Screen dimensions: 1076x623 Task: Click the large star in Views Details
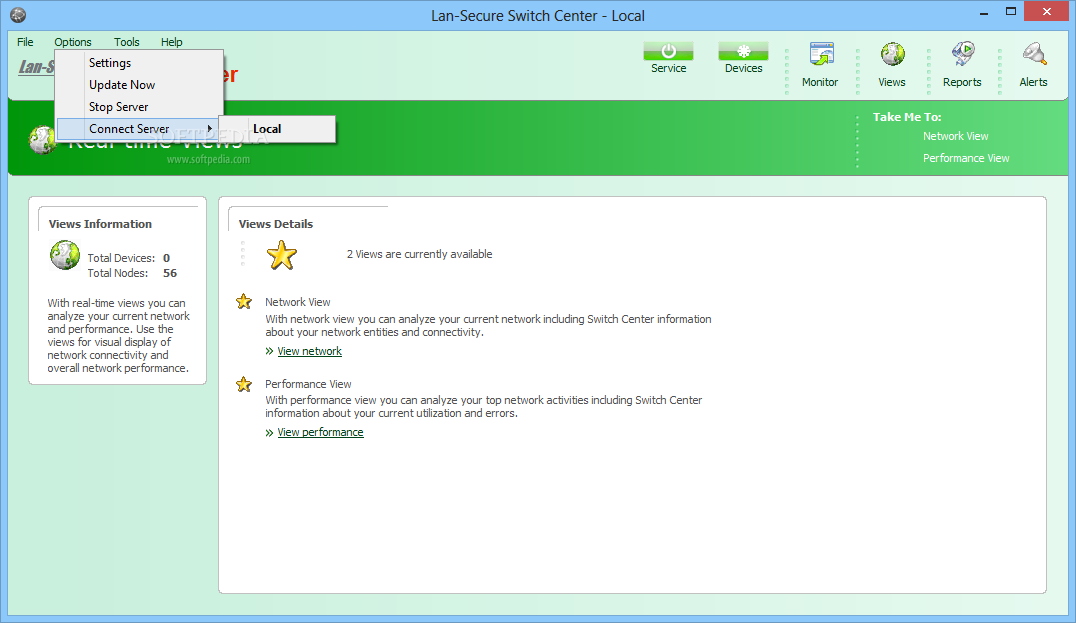tap(281, 255)
